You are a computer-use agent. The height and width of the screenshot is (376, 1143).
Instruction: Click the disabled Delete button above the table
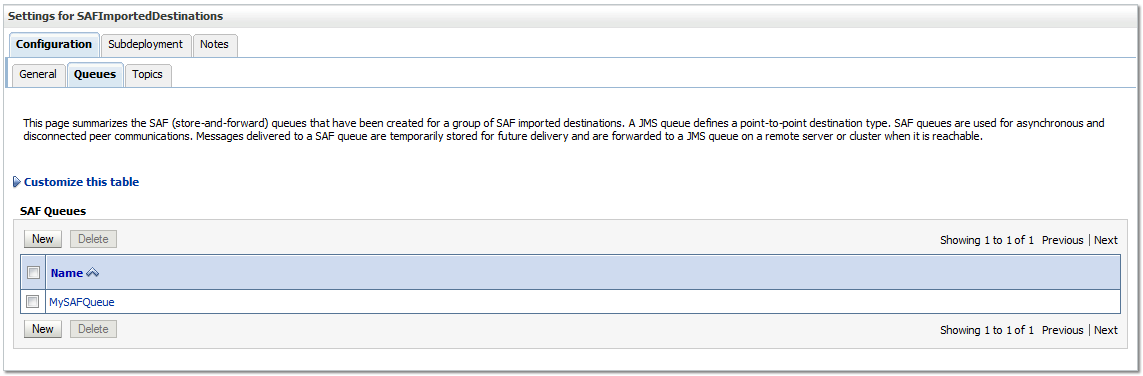click(93, 239)
